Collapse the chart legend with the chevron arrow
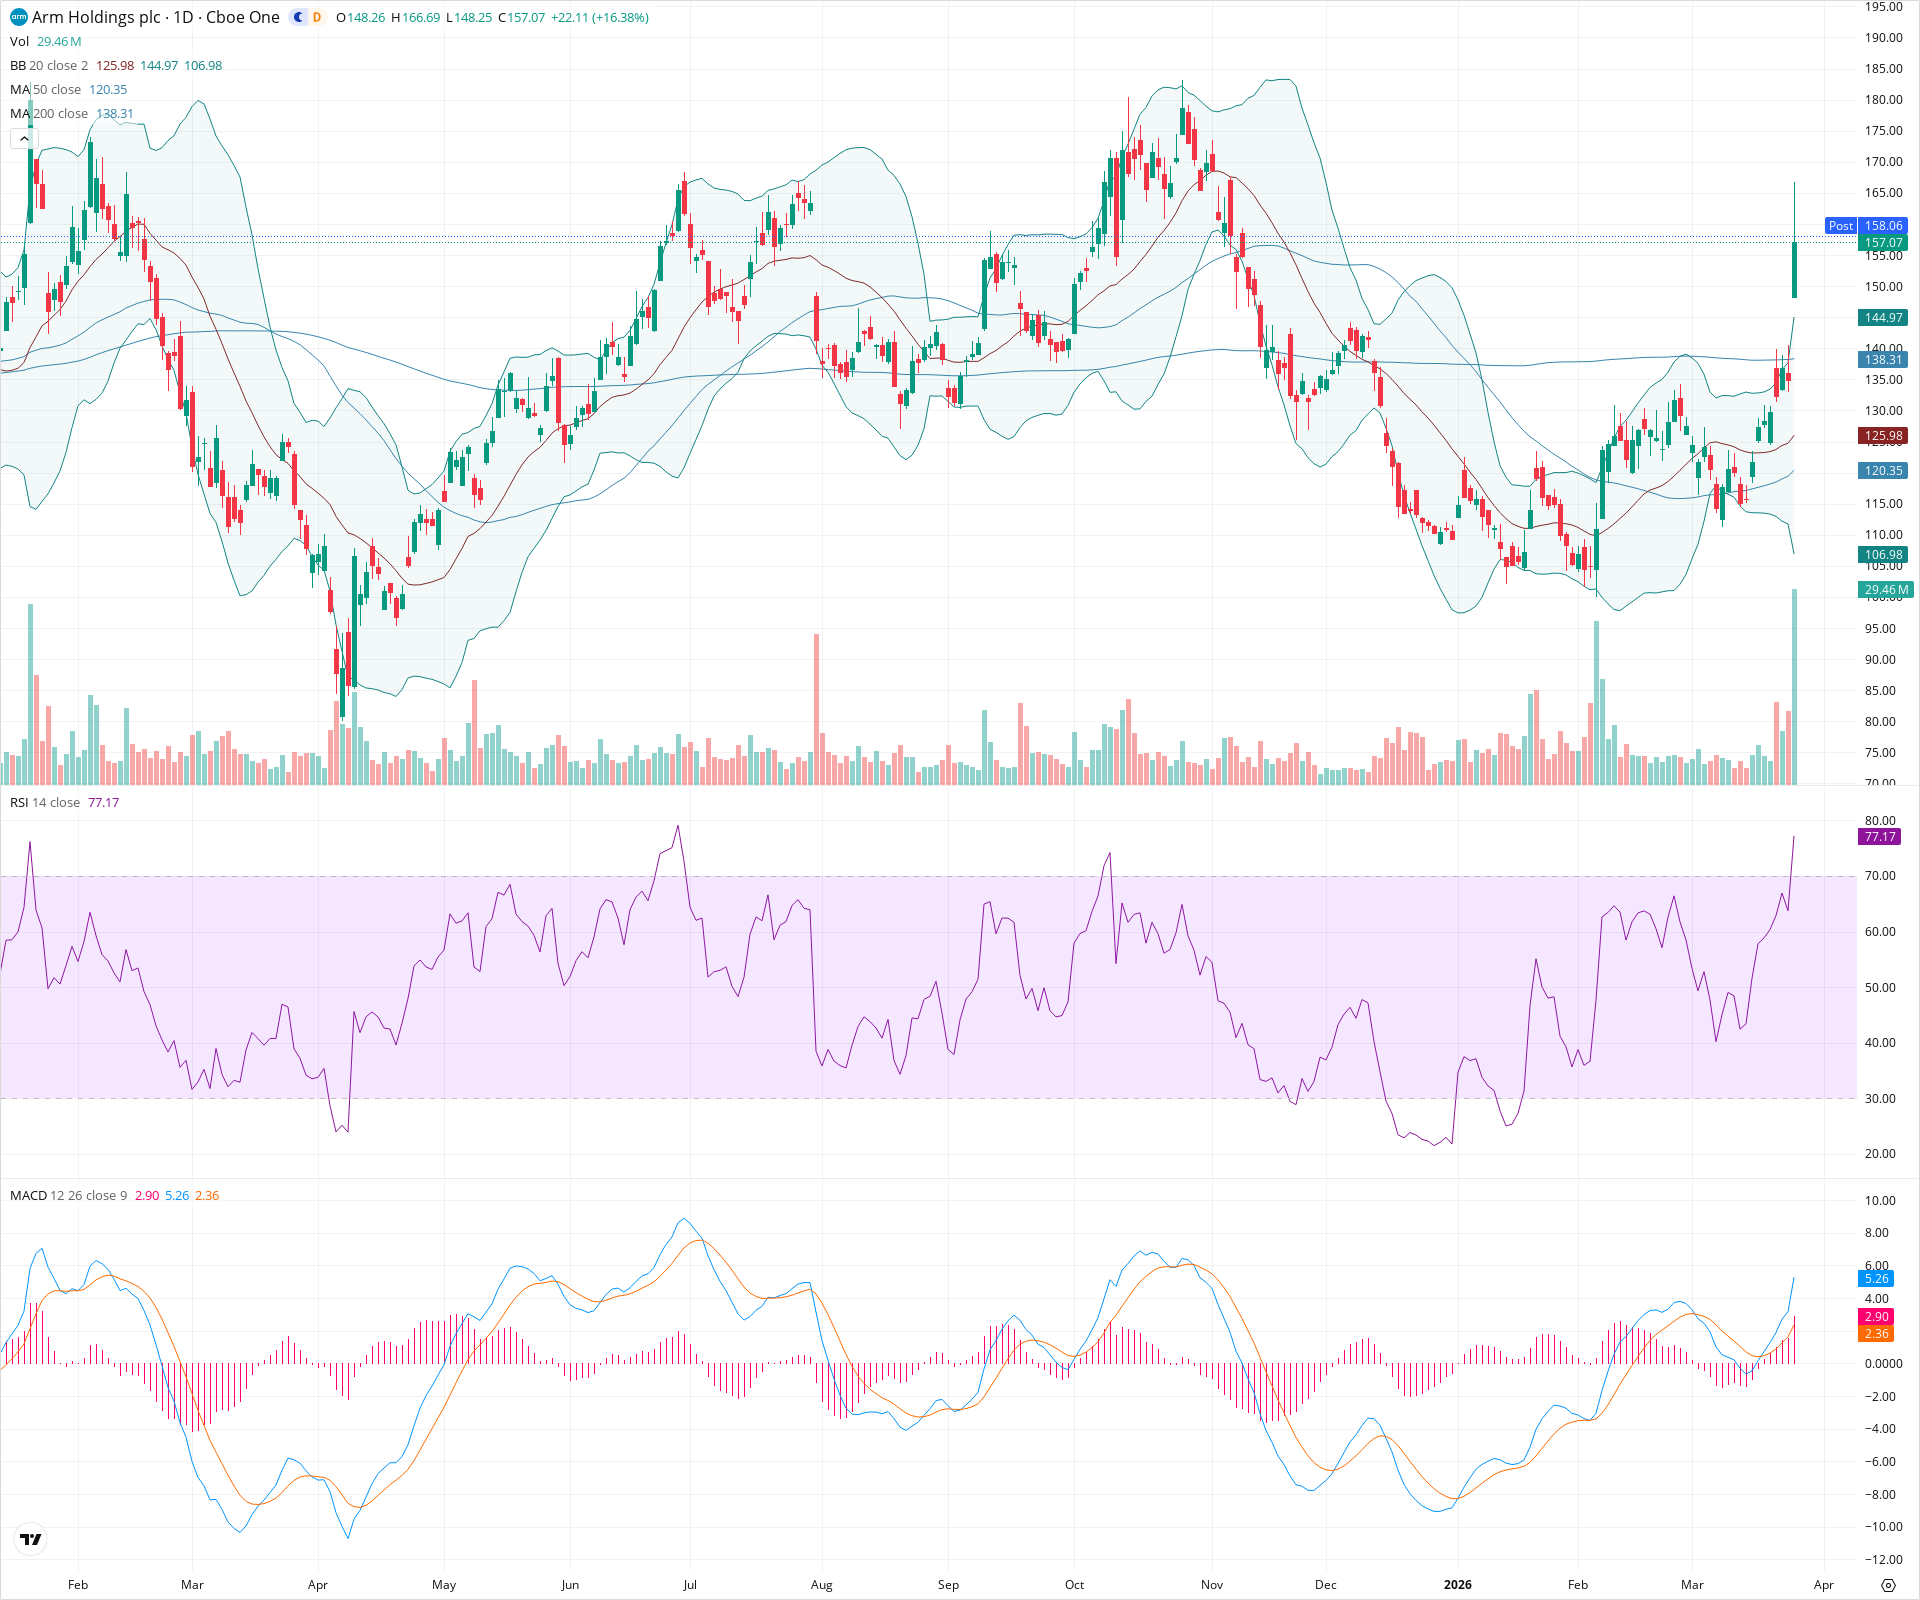This screenshot has height=1600, width=1920. point(23,138)
